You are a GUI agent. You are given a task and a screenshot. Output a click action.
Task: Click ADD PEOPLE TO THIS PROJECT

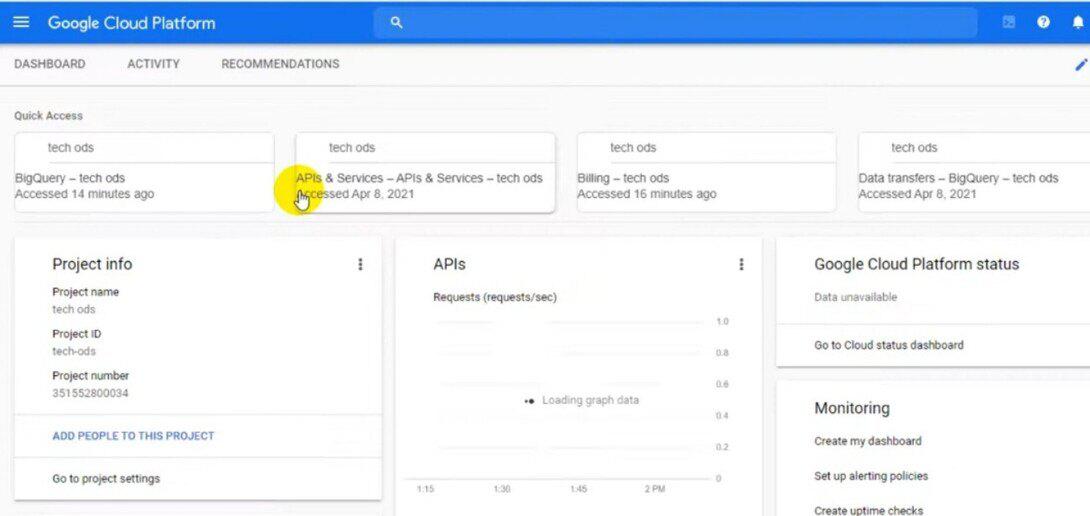pyautogui.click(x=133, y=436)
